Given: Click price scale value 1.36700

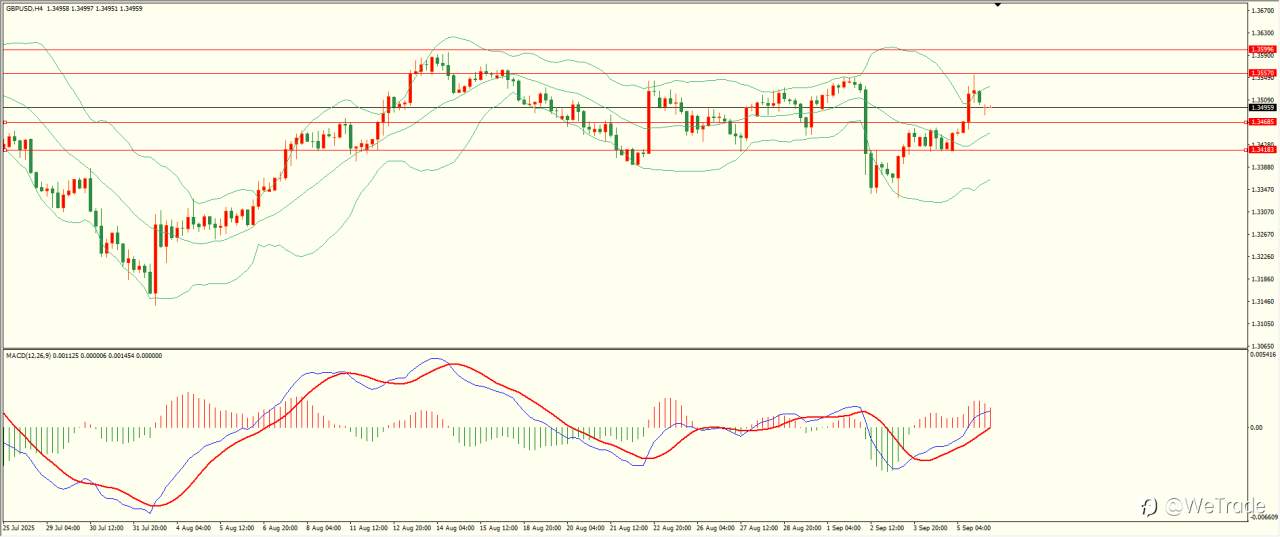Looking at the screenshot, I should pos(1261,10).
